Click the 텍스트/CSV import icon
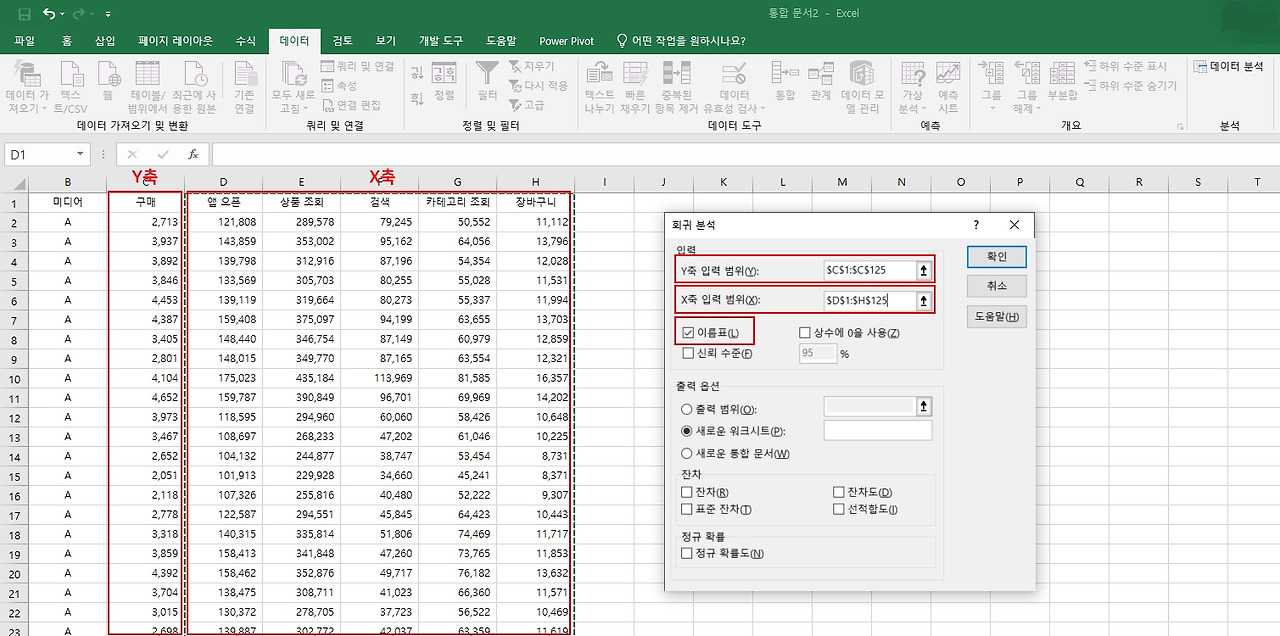 coord(71,75)
